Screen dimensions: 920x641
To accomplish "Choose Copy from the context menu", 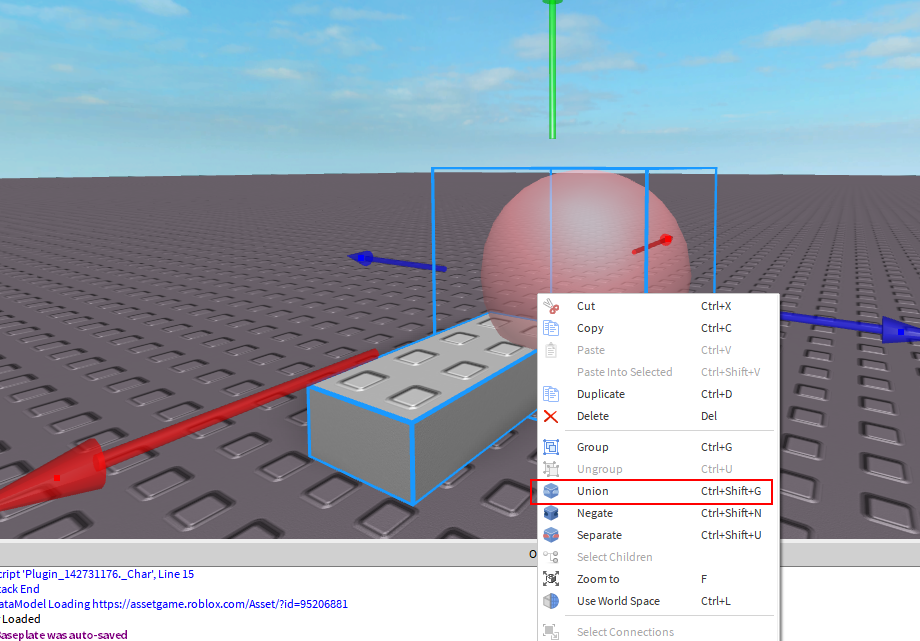I will coord(658,328).
